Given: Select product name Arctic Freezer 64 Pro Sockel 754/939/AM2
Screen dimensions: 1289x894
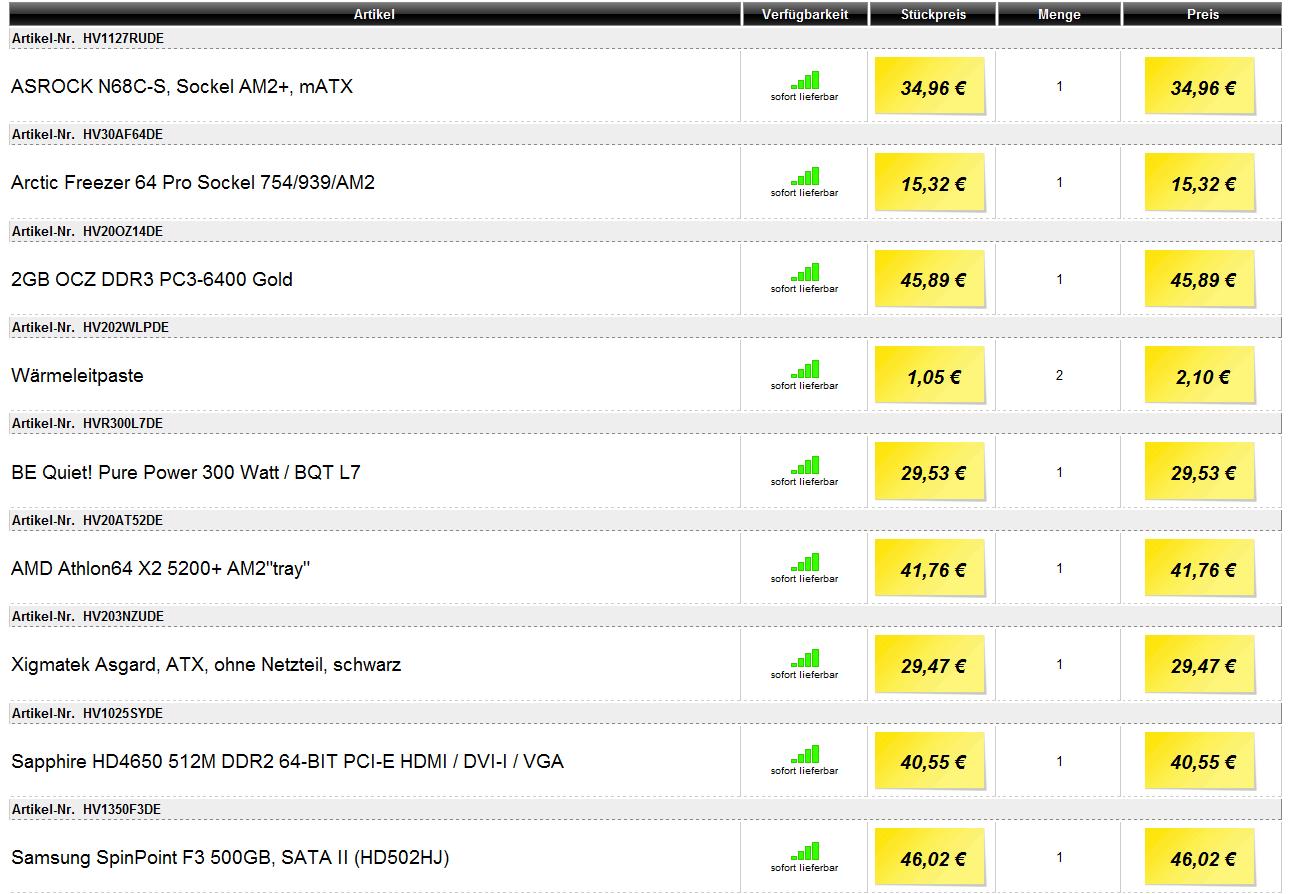Looking at the screenshot, I should 193,183.
